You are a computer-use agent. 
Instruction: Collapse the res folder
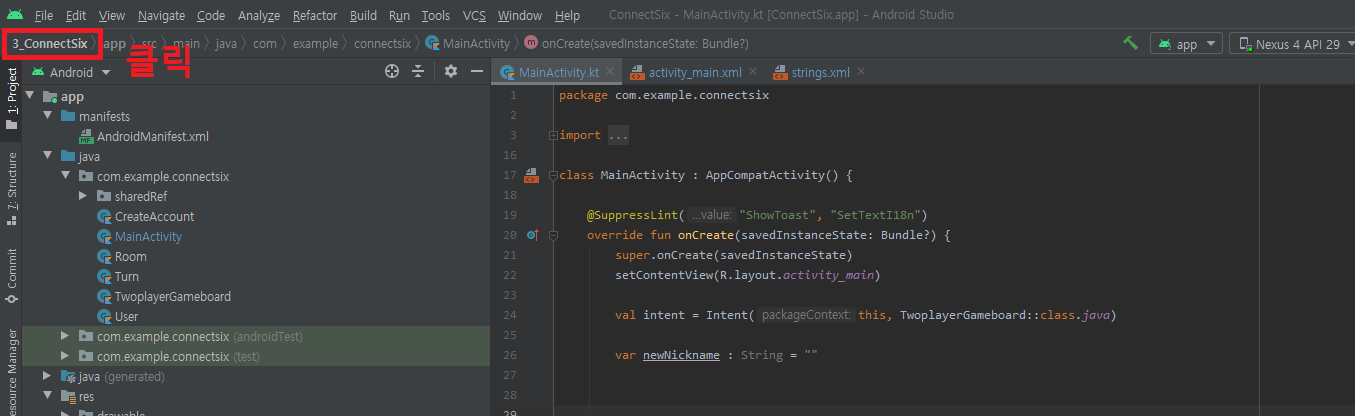click(48, 396)
